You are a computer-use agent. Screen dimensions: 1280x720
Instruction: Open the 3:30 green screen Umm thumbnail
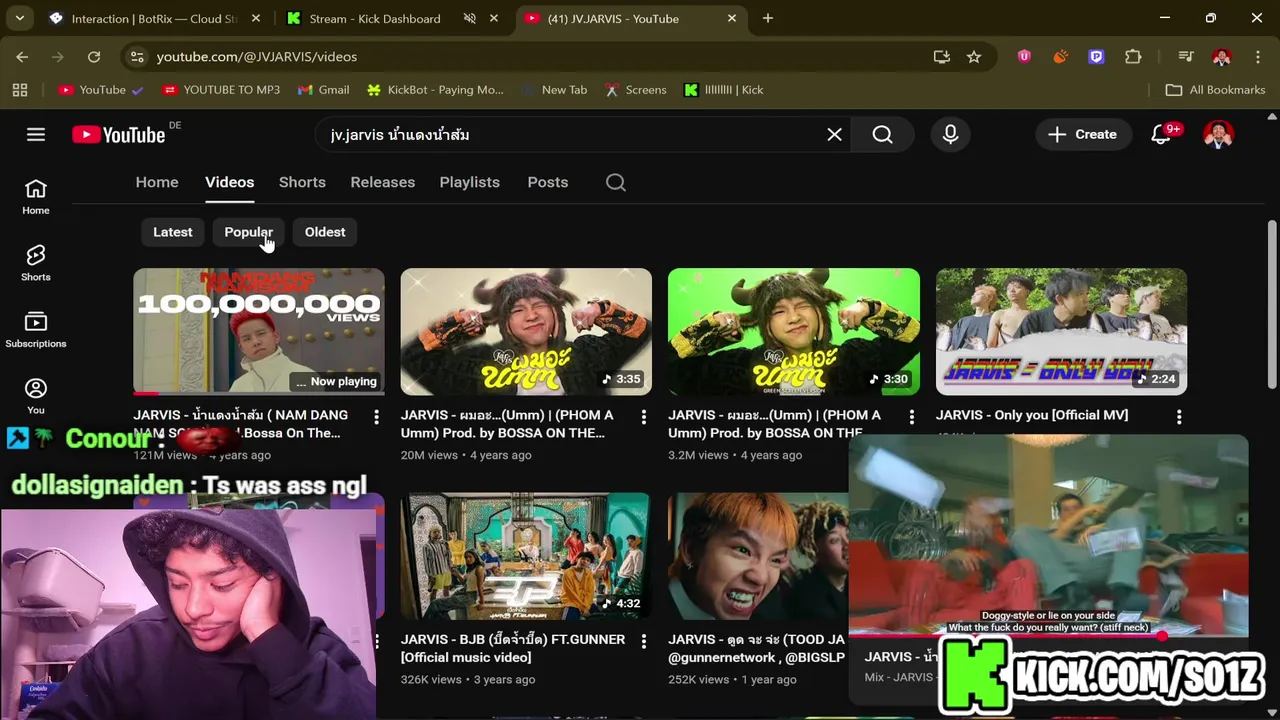coord(794,331)
